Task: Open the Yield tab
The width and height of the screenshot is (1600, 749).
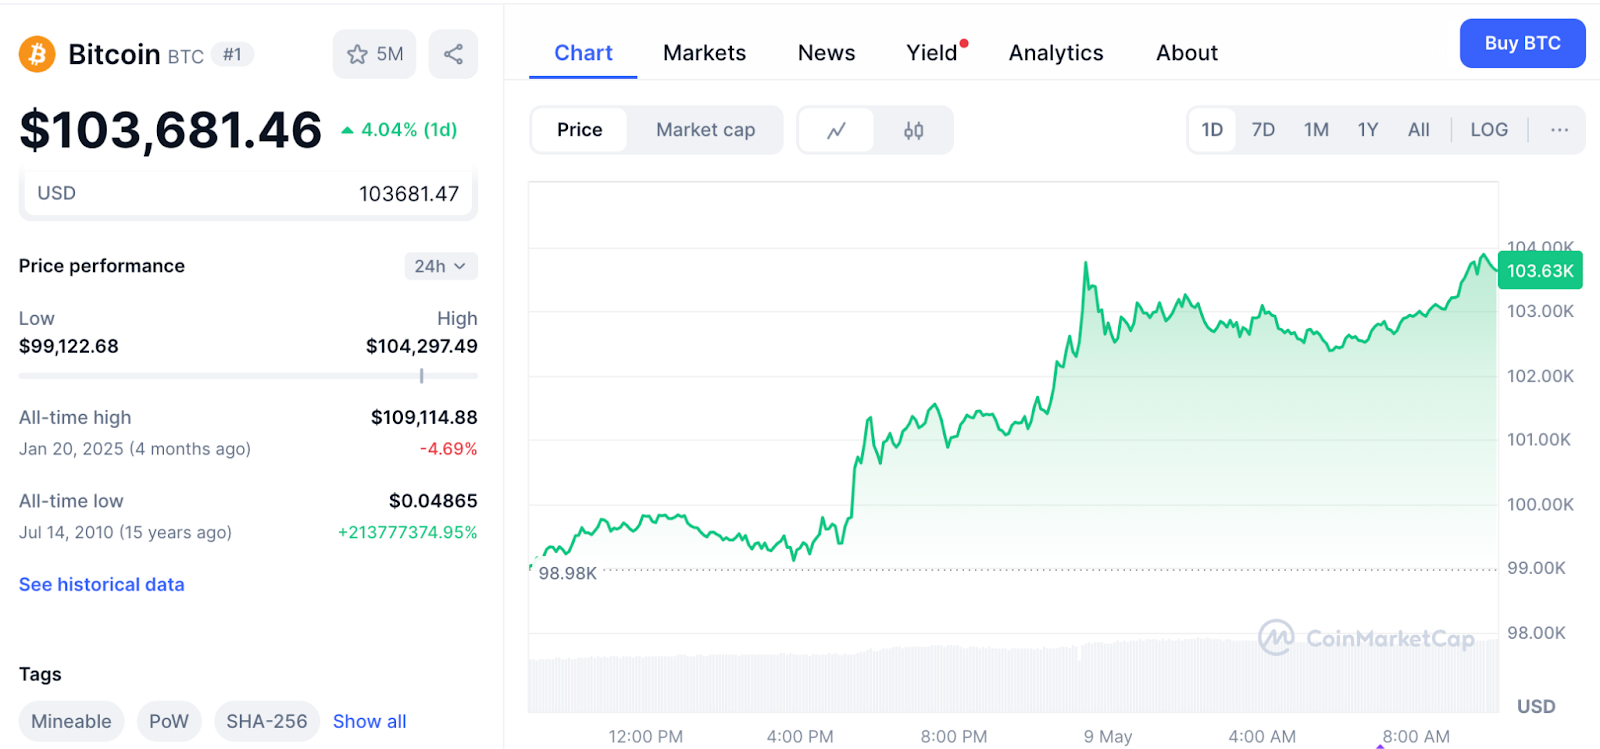Action: (x=933, y=53)
